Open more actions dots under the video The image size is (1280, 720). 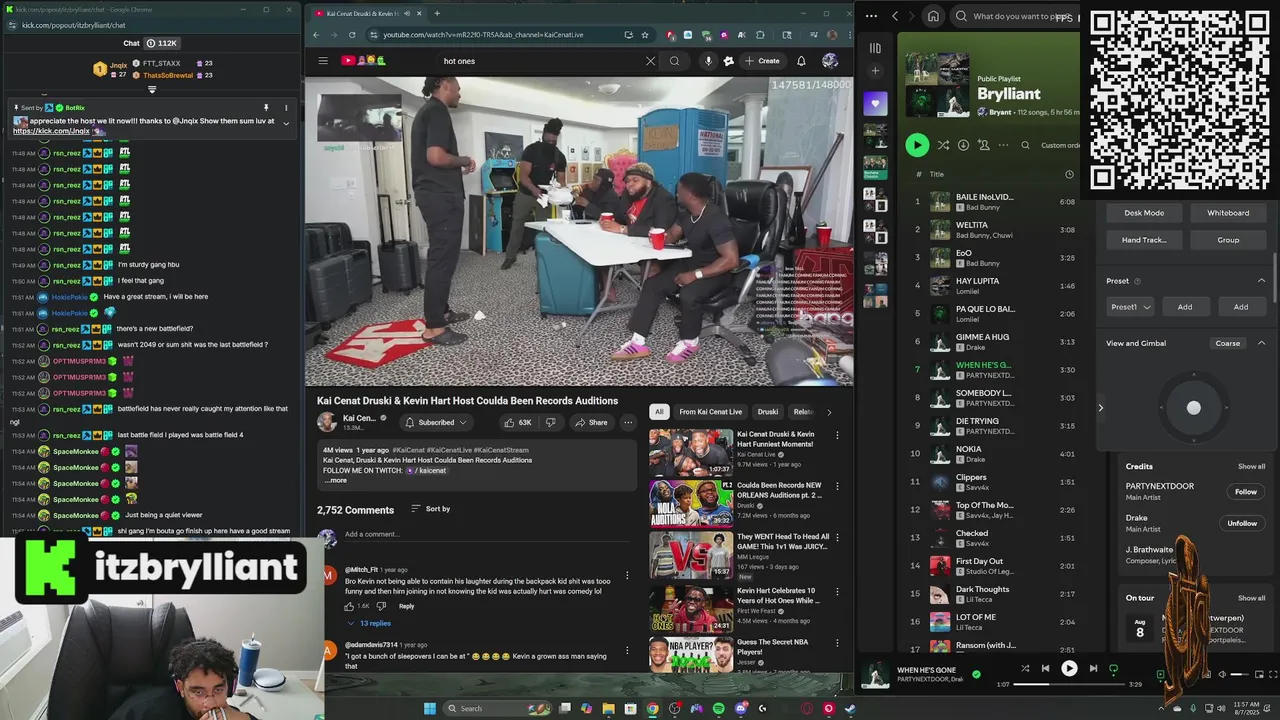[628, 422]
